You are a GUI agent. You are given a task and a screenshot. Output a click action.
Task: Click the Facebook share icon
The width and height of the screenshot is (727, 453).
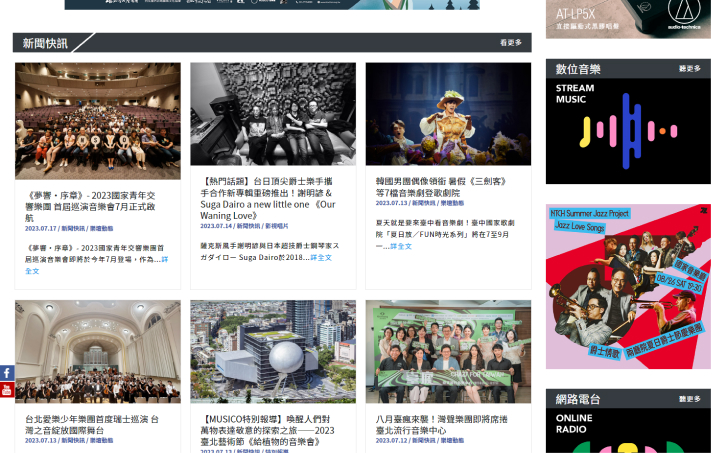[x=6, y=373]
